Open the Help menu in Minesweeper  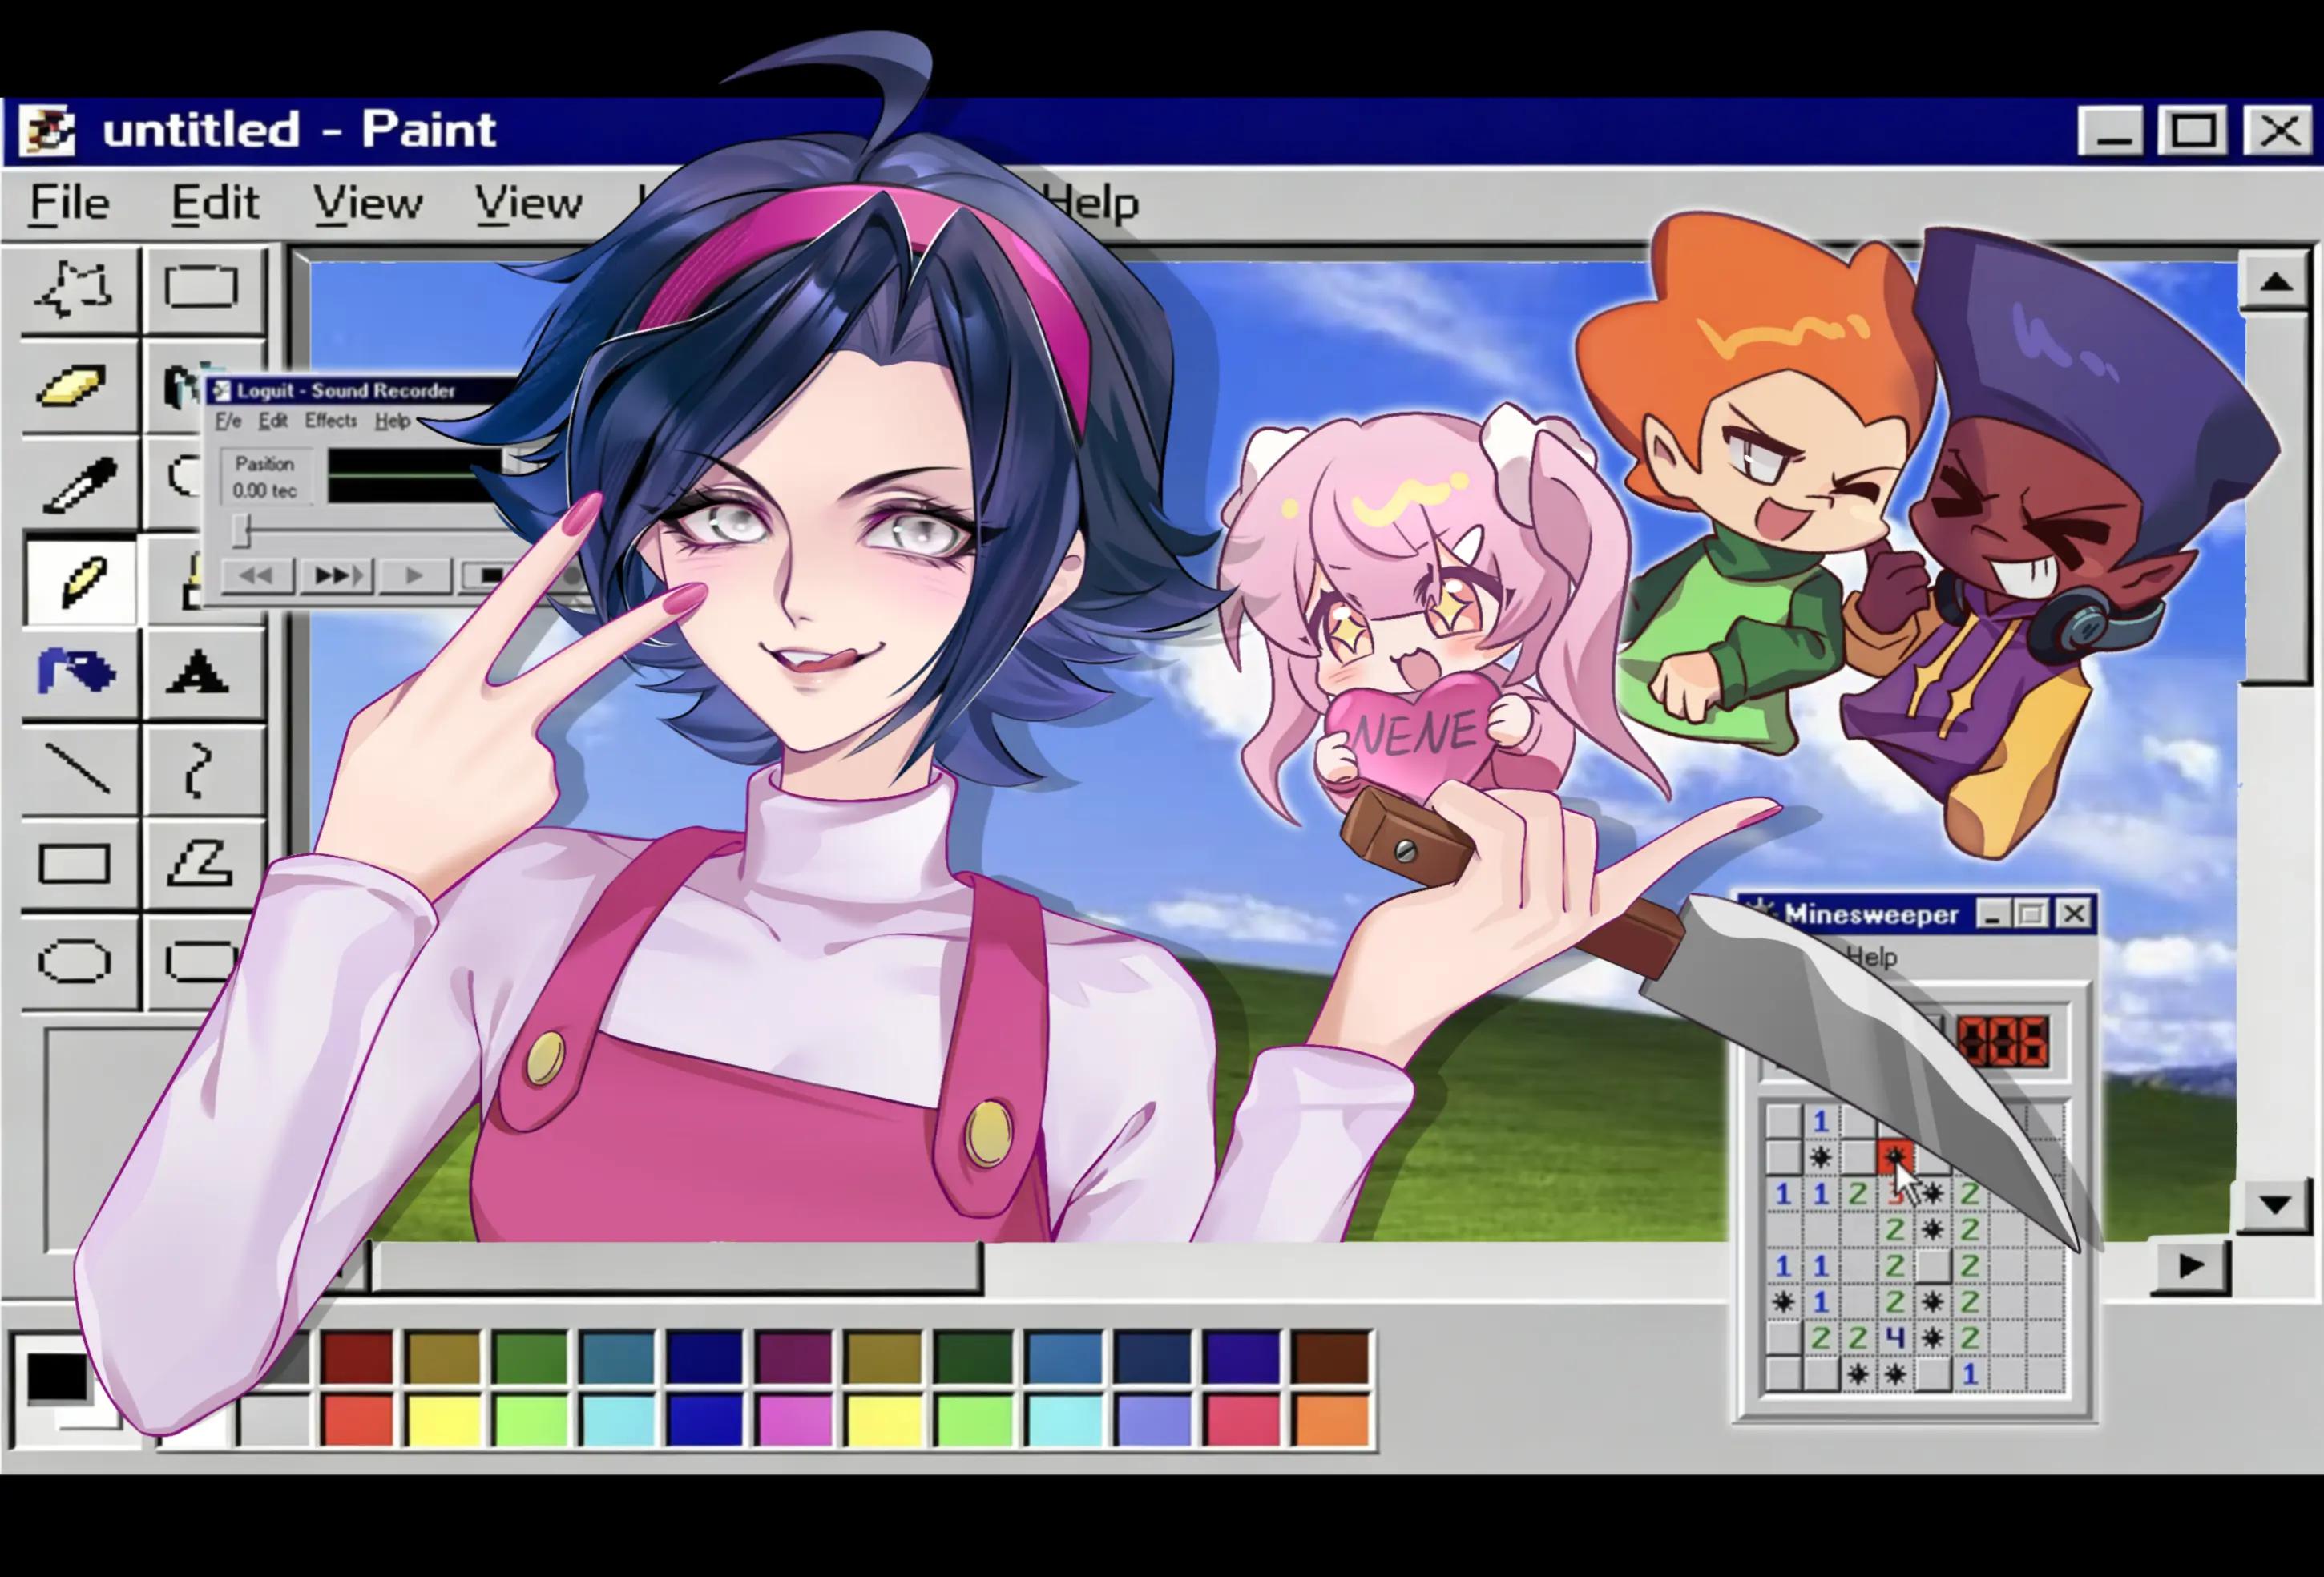pos(1872,958)
